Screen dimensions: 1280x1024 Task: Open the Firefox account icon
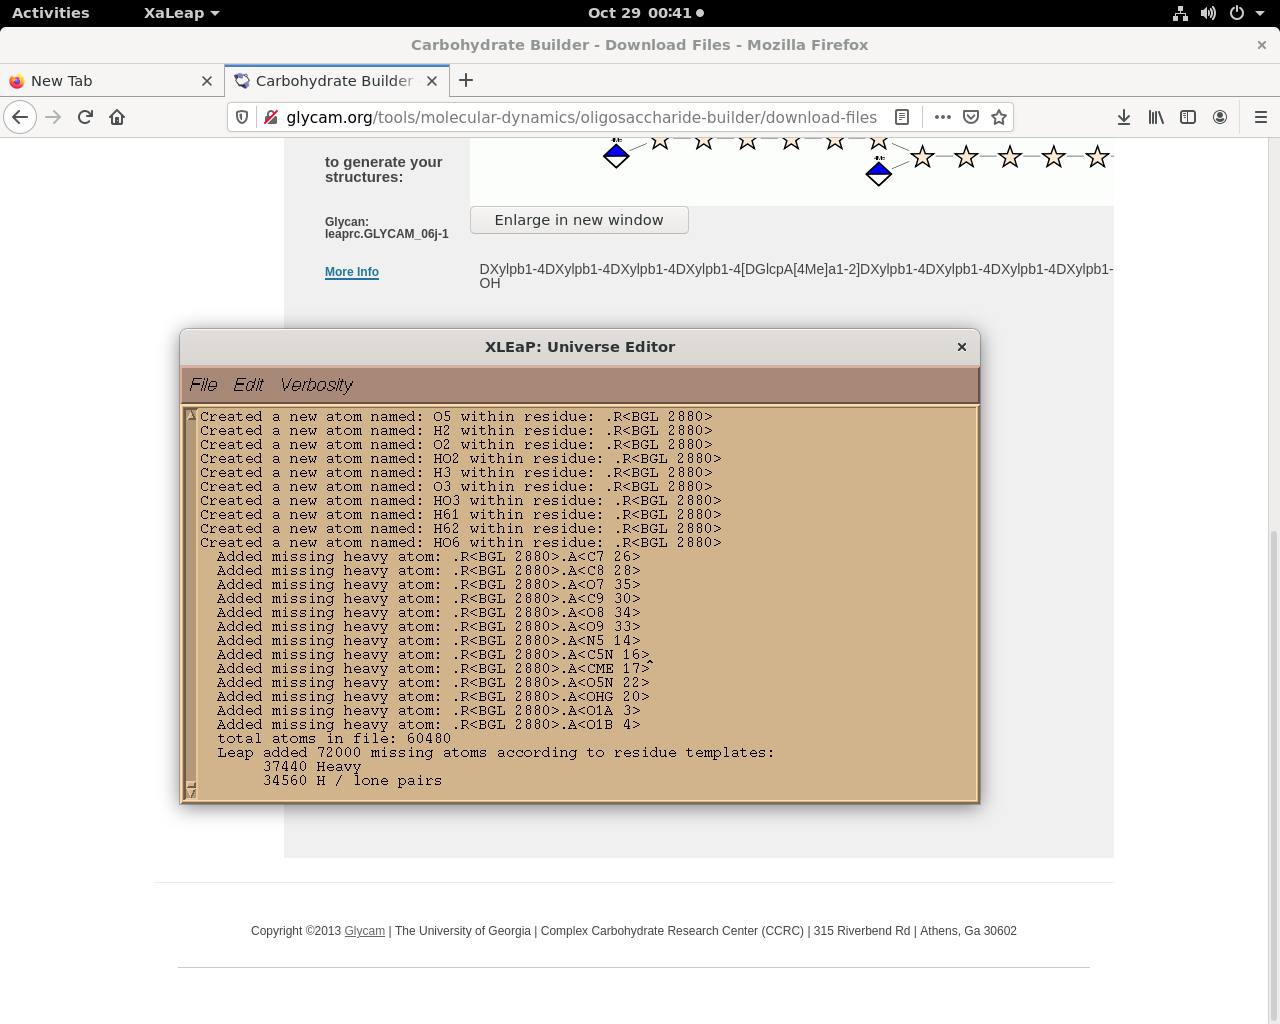click(1220, 117)
